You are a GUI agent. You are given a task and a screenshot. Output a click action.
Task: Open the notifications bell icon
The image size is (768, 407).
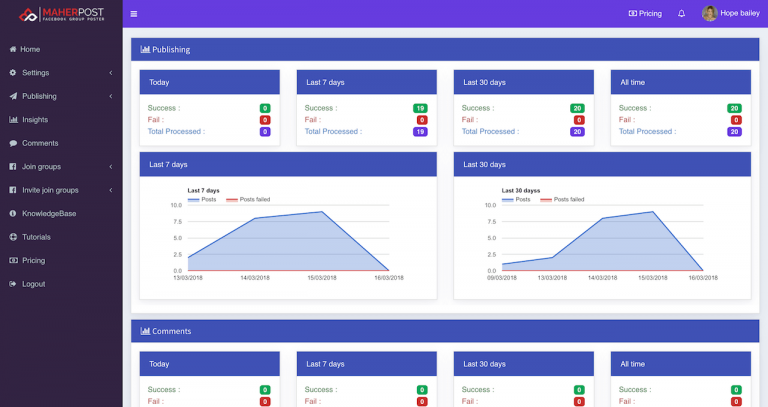point(681,14)
